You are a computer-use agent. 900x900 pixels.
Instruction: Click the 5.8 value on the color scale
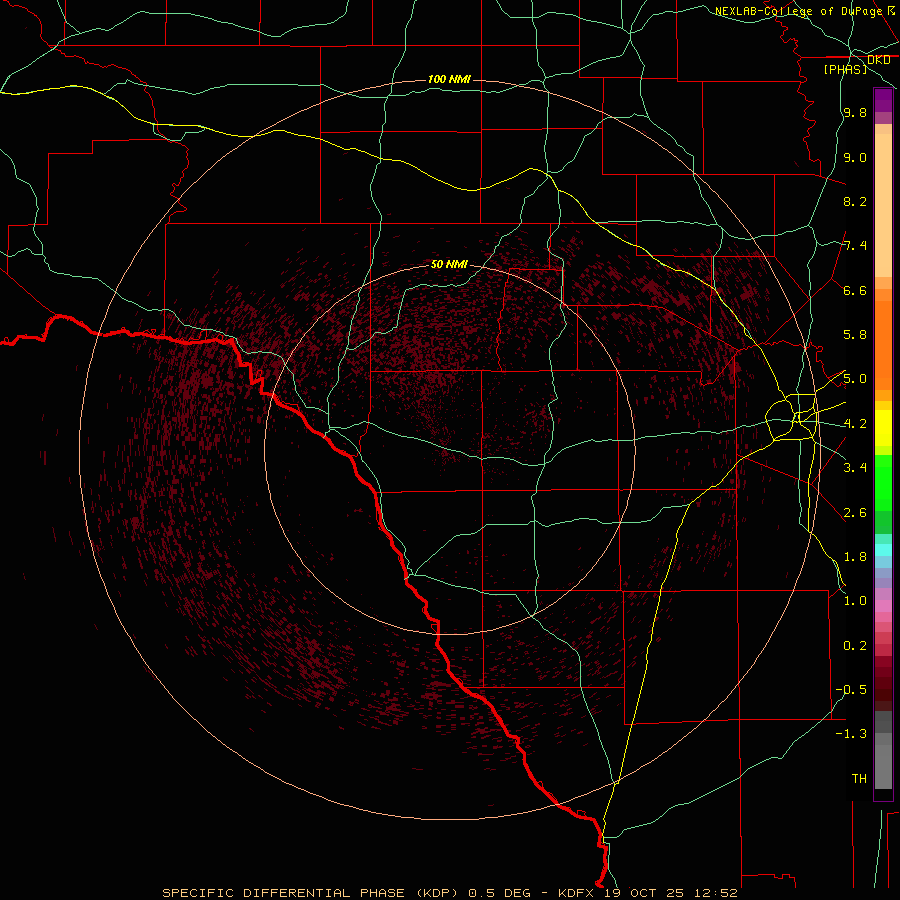tap(855, 335)
